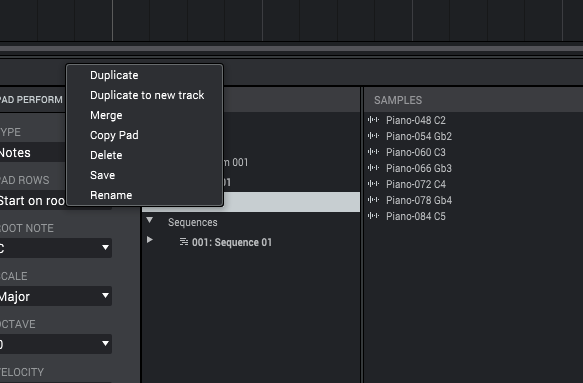Select the Piano-072 C4 sample name
Screen dimensions: 583x383
416,184
